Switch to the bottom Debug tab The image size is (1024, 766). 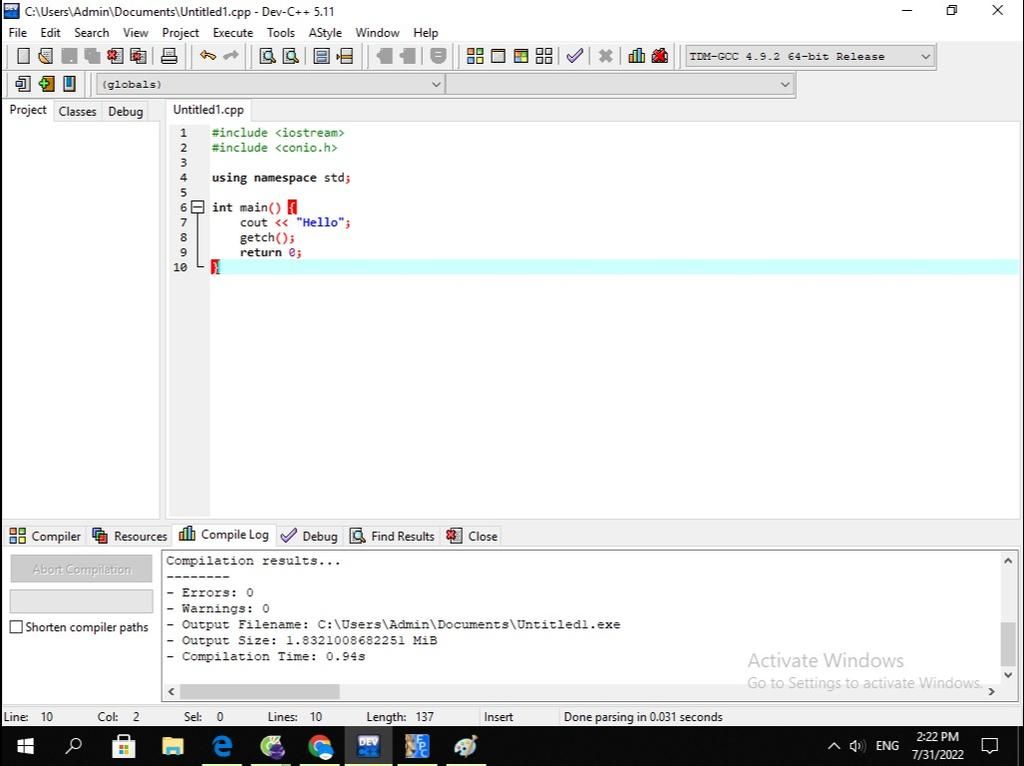click(x=309, y=536)
